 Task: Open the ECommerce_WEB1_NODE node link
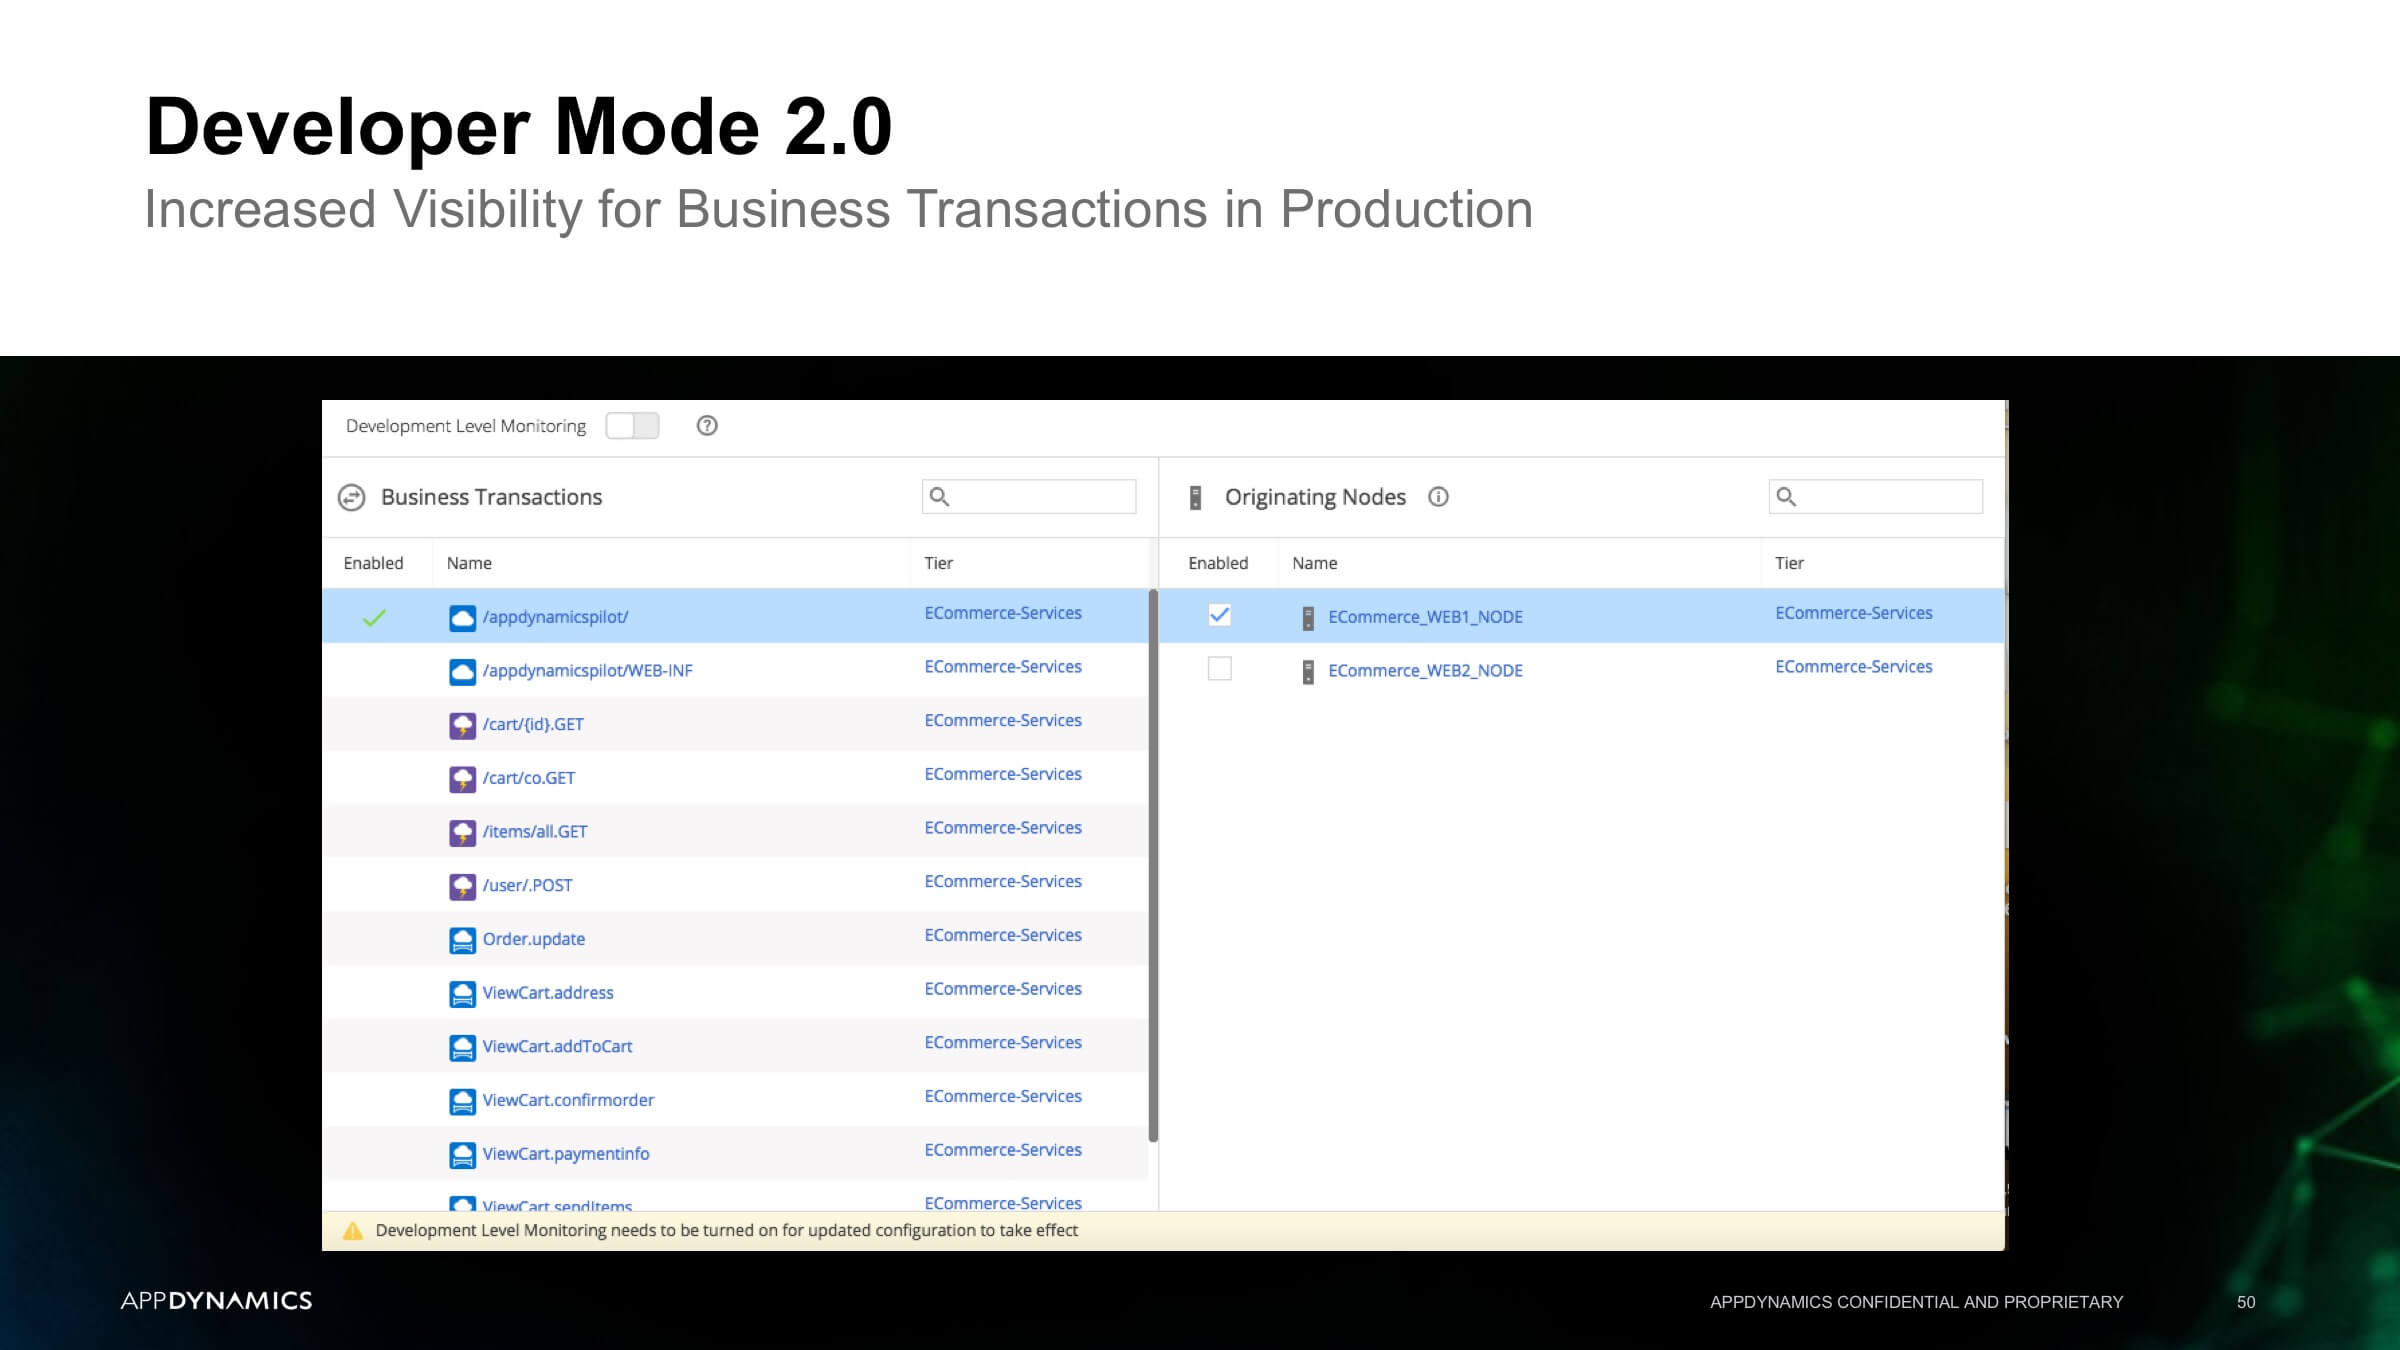1425,617
